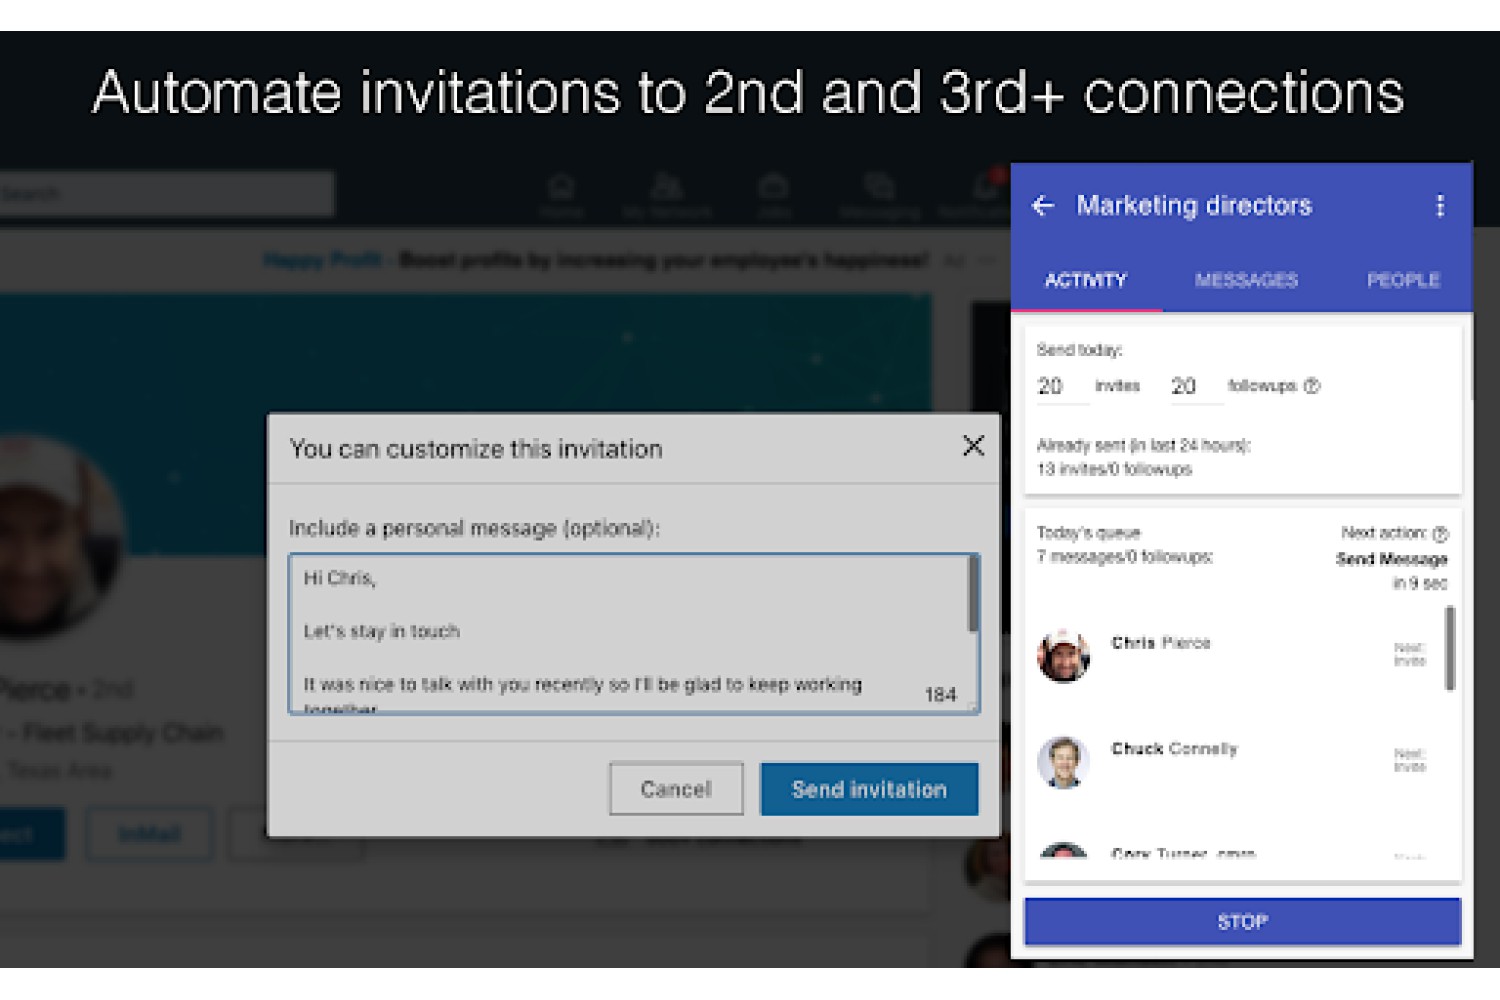Click help icon next to followups
Image resolution: width=1500 pixels, height=1000 pixels.
pos(1312,386)
